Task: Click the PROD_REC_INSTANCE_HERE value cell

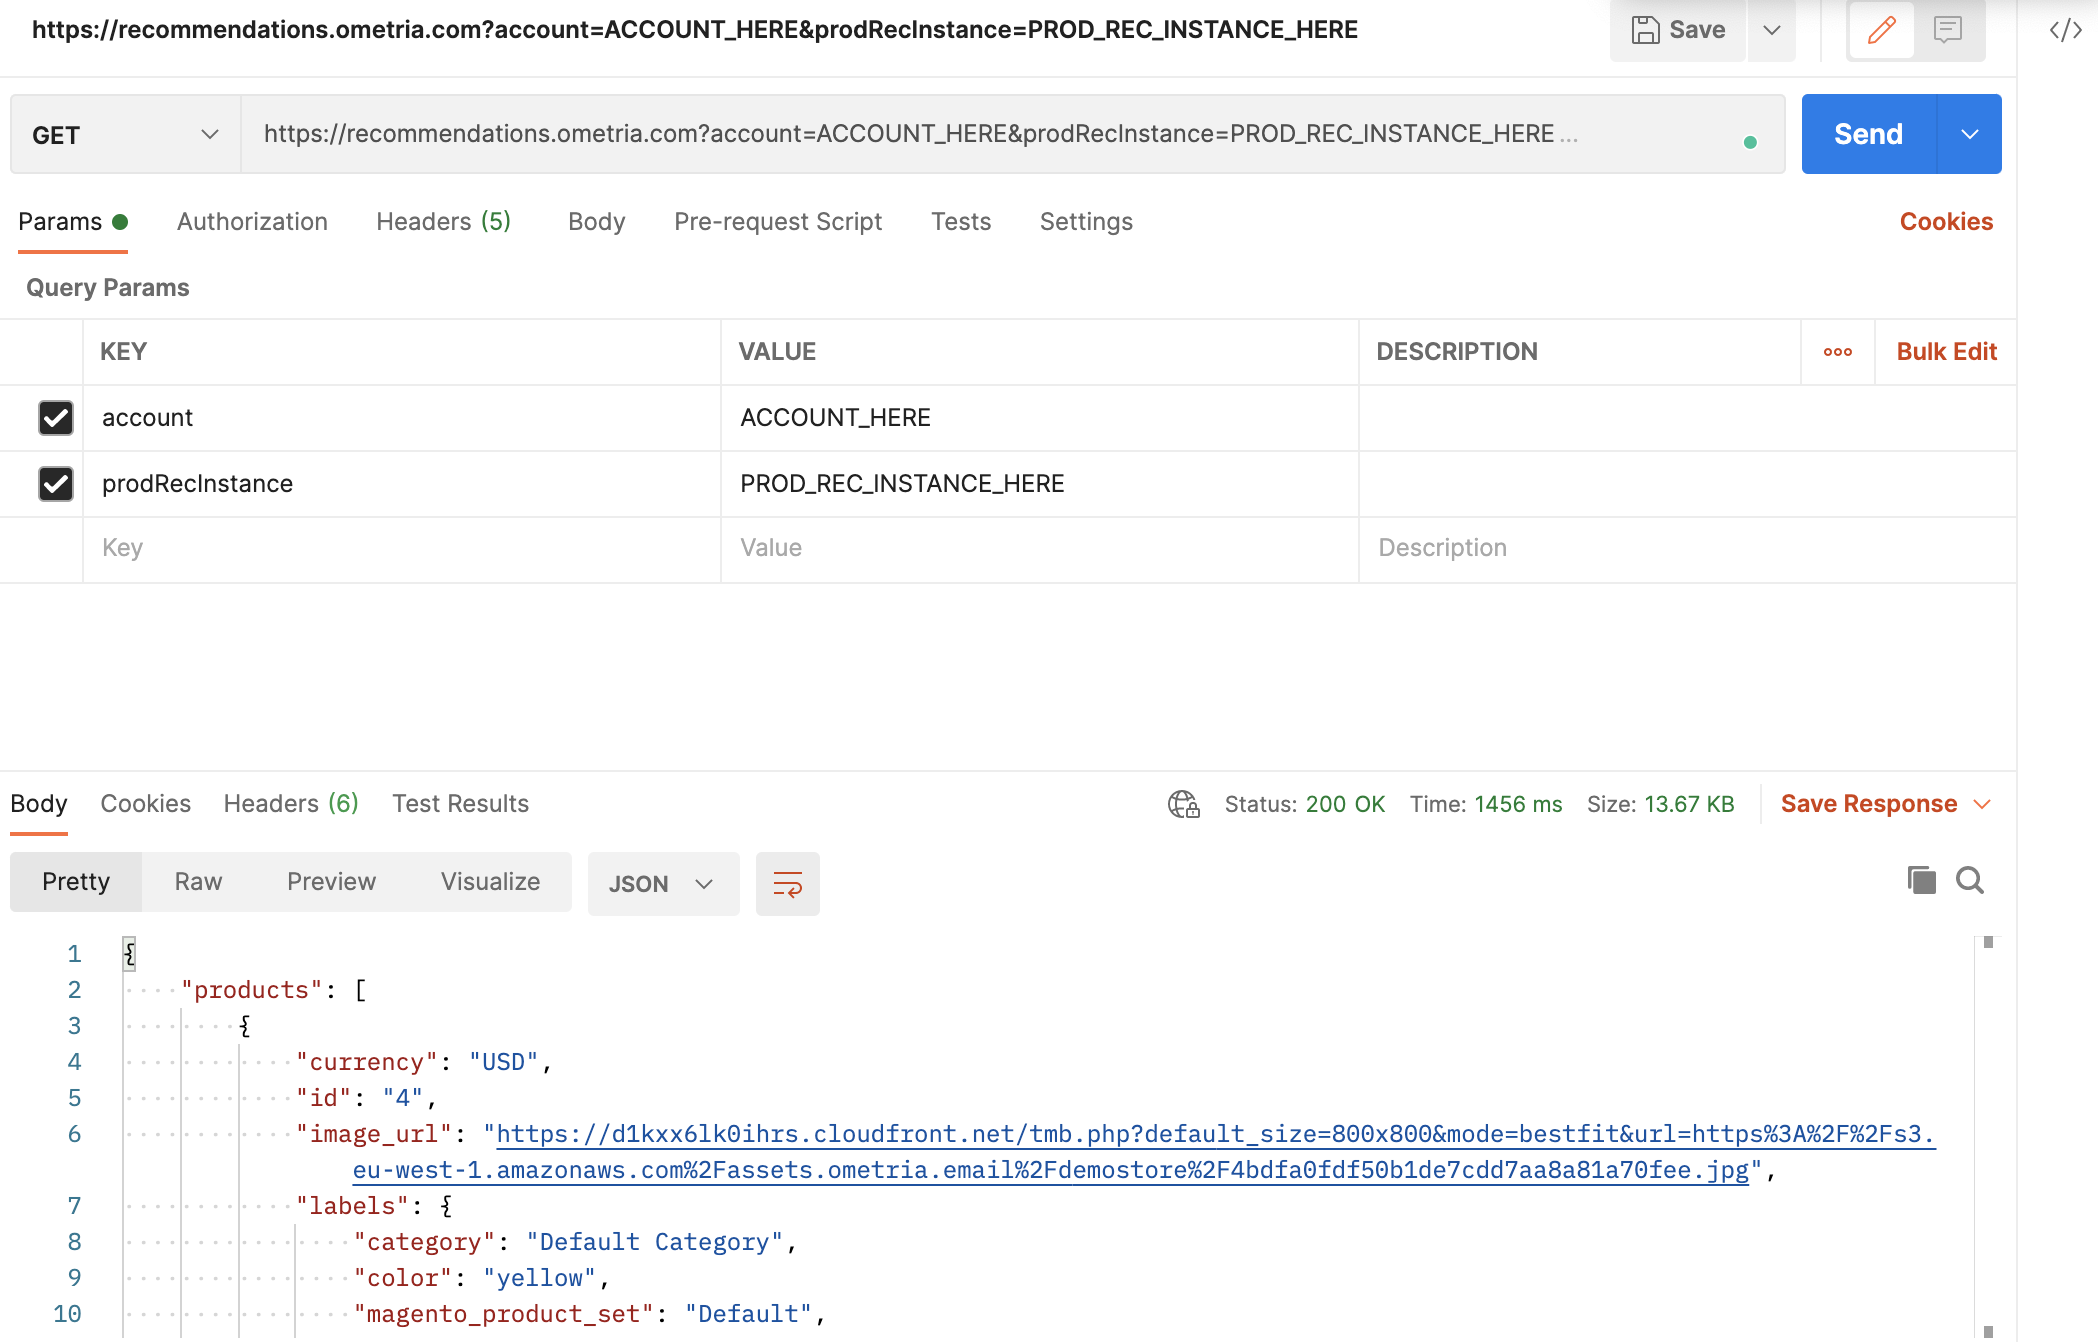Action: click(1039, 484)
